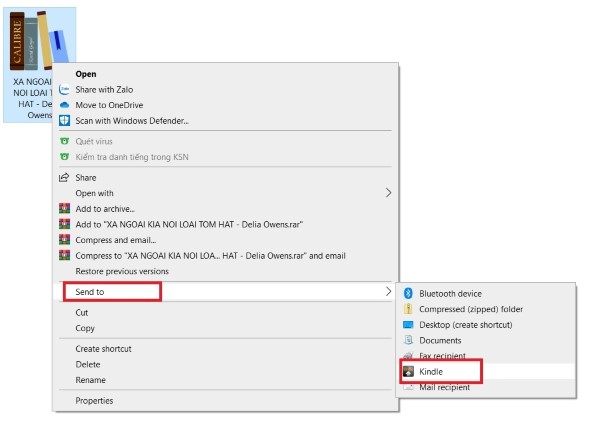Click the Share icon in context menu
This screenshot has height=441, width=600.
point(64,178)
